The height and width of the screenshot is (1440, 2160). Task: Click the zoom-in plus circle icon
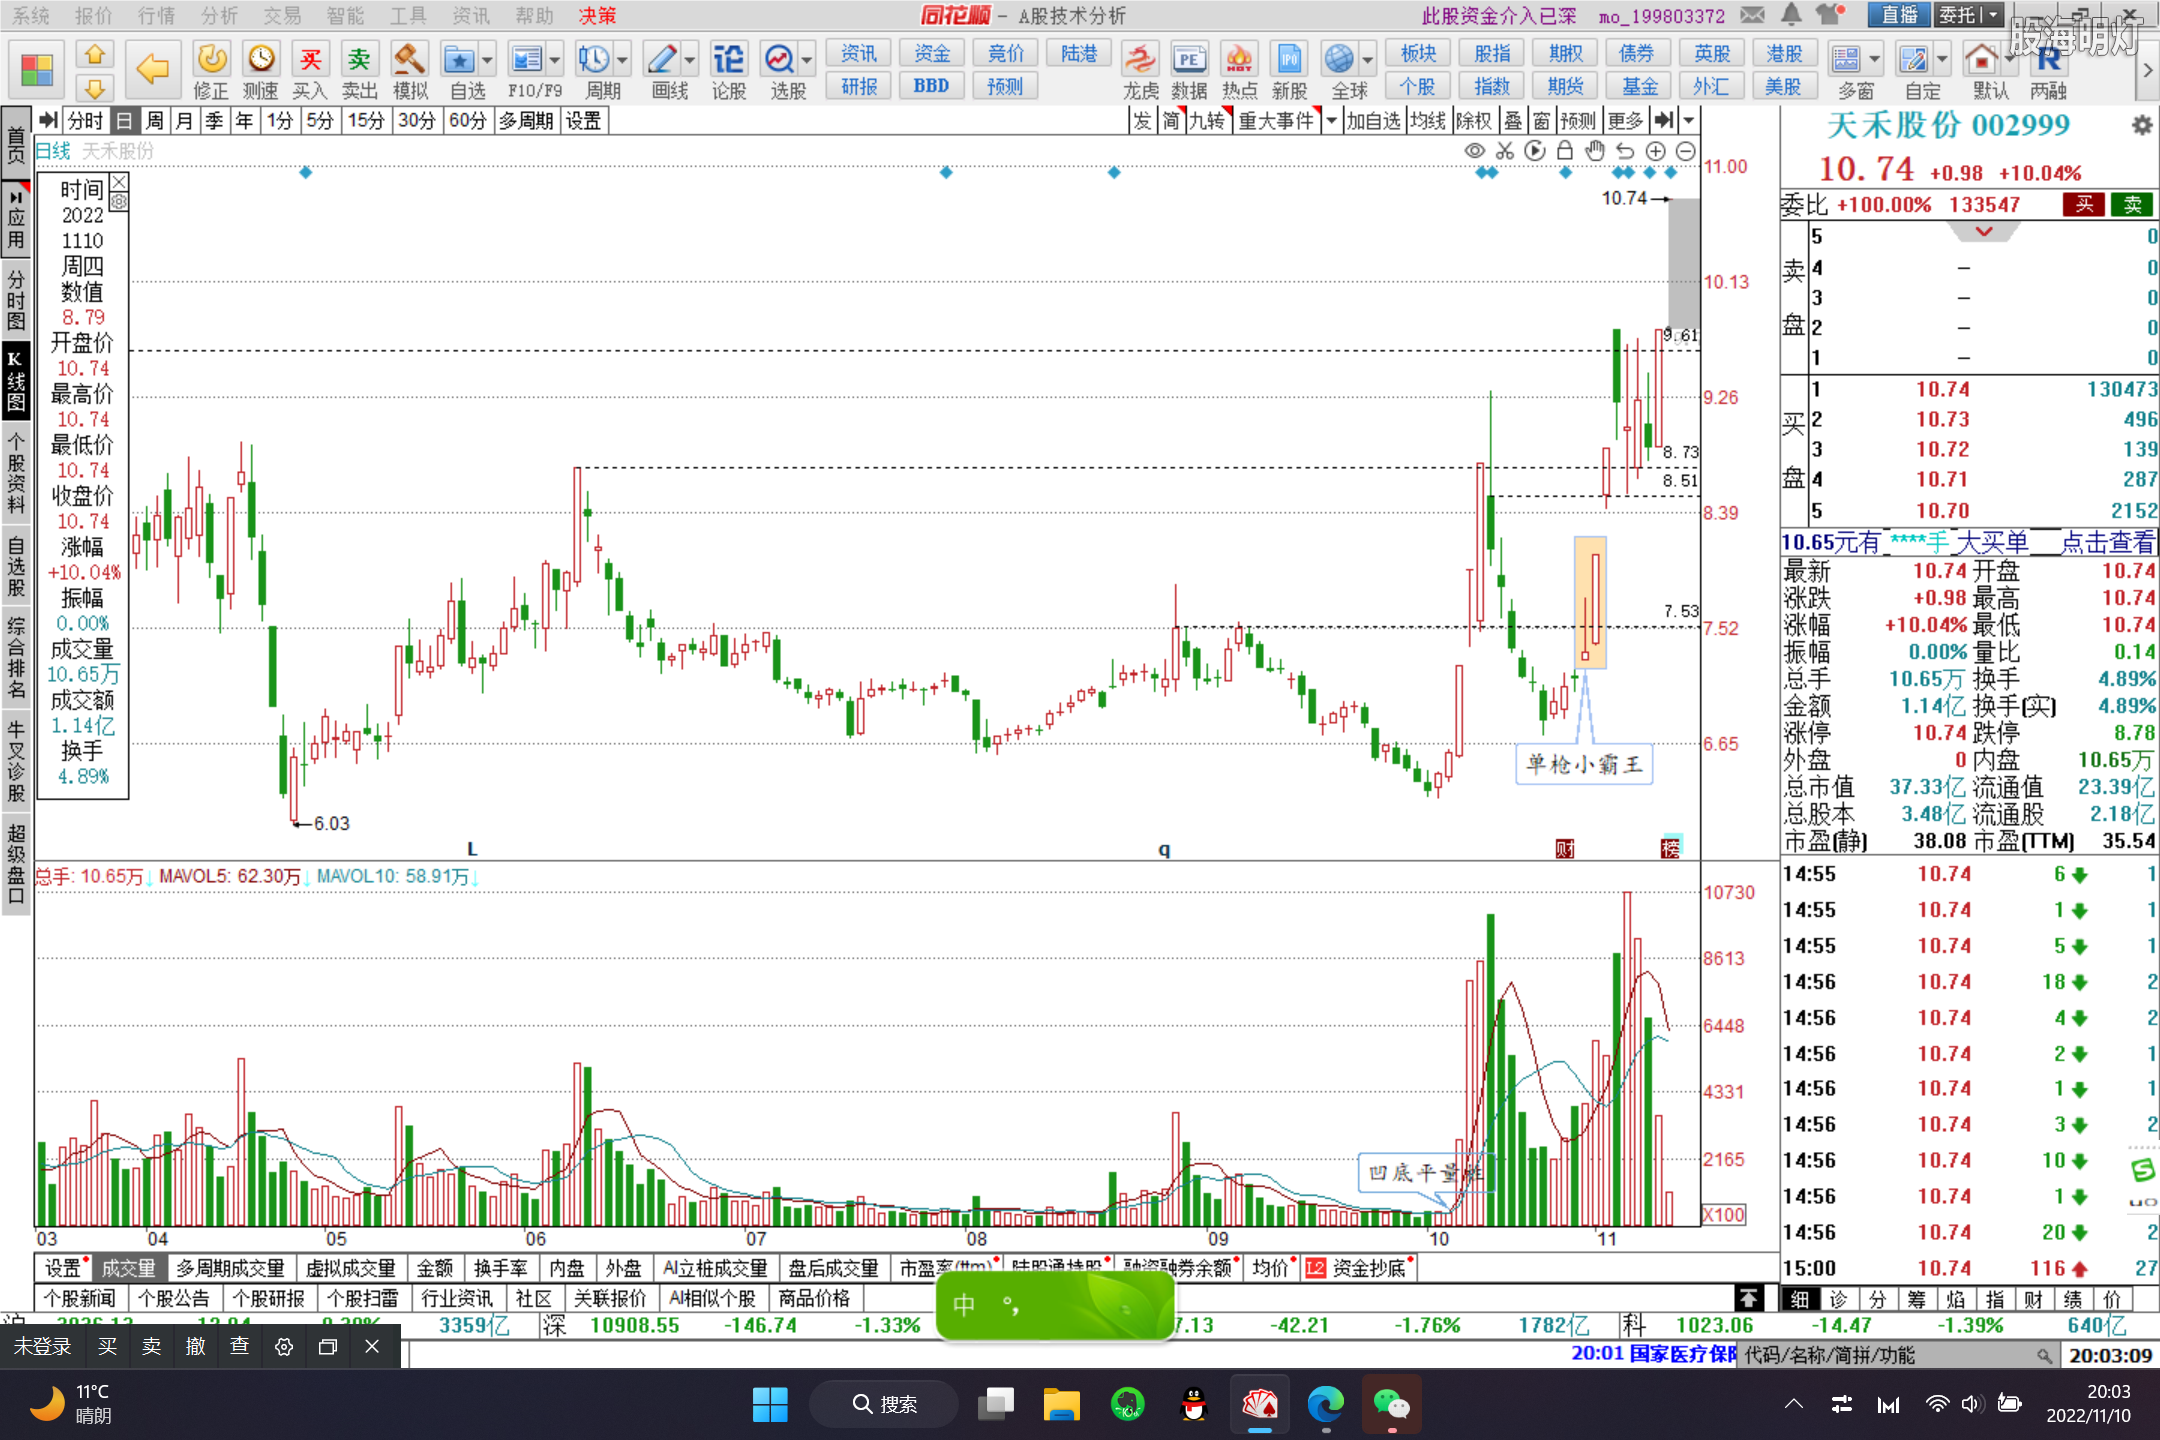click(1655, 151)
